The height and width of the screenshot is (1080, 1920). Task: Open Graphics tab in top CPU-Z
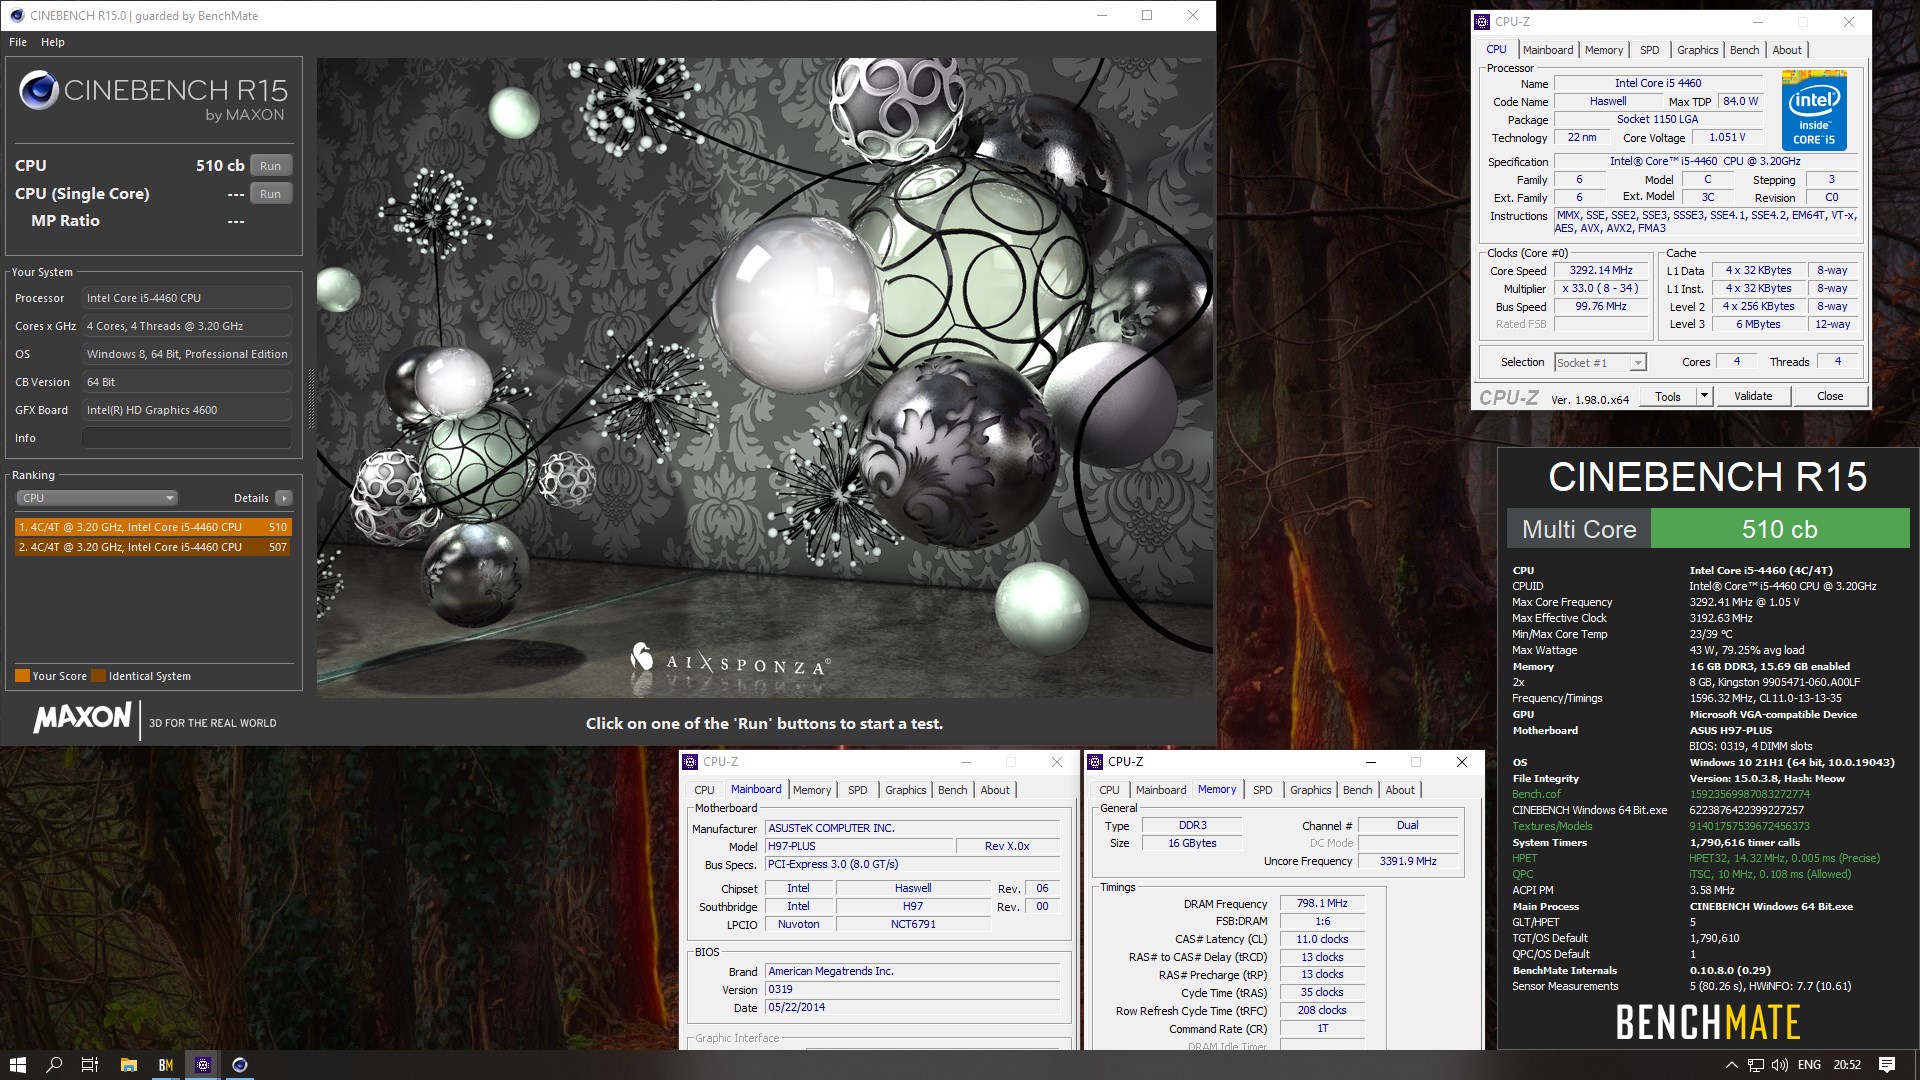coord(1697,50)
